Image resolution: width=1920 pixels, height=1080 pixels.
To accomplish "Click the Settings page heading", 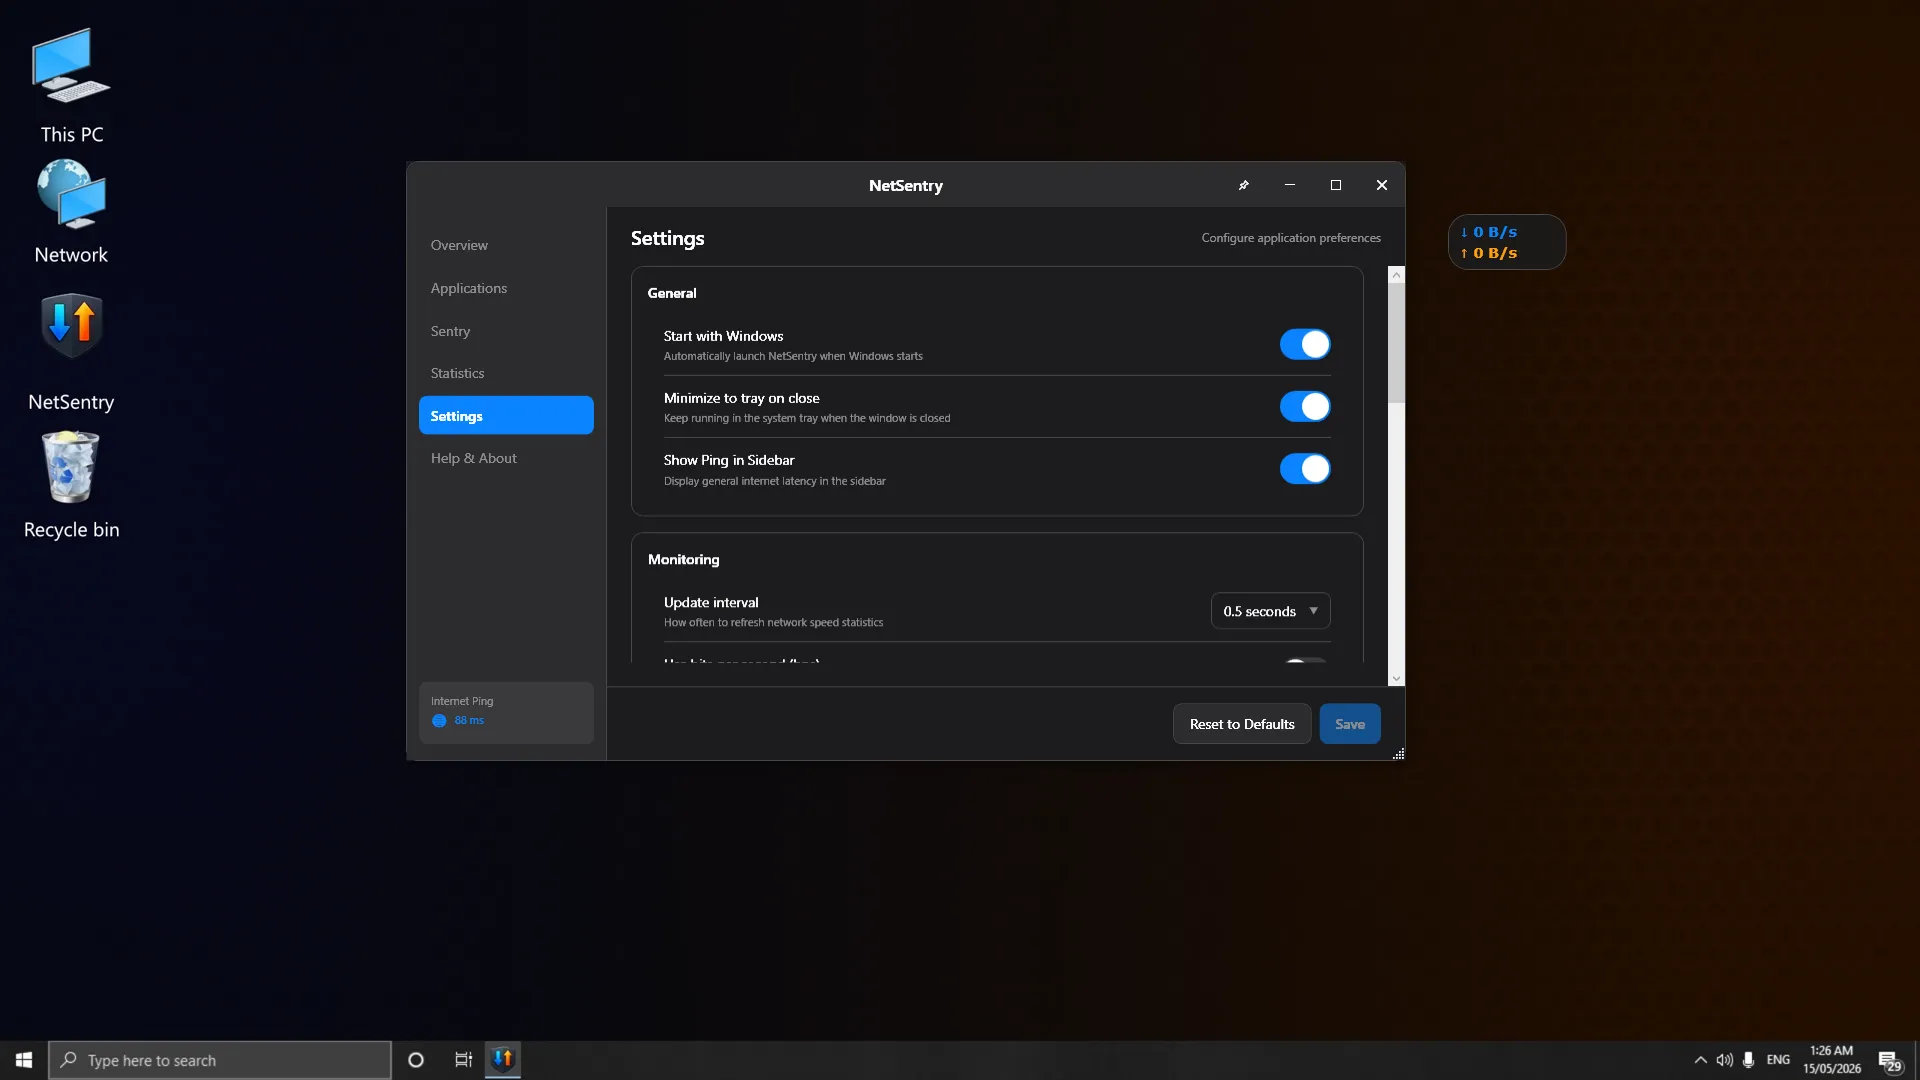I will tap(668, 238).
